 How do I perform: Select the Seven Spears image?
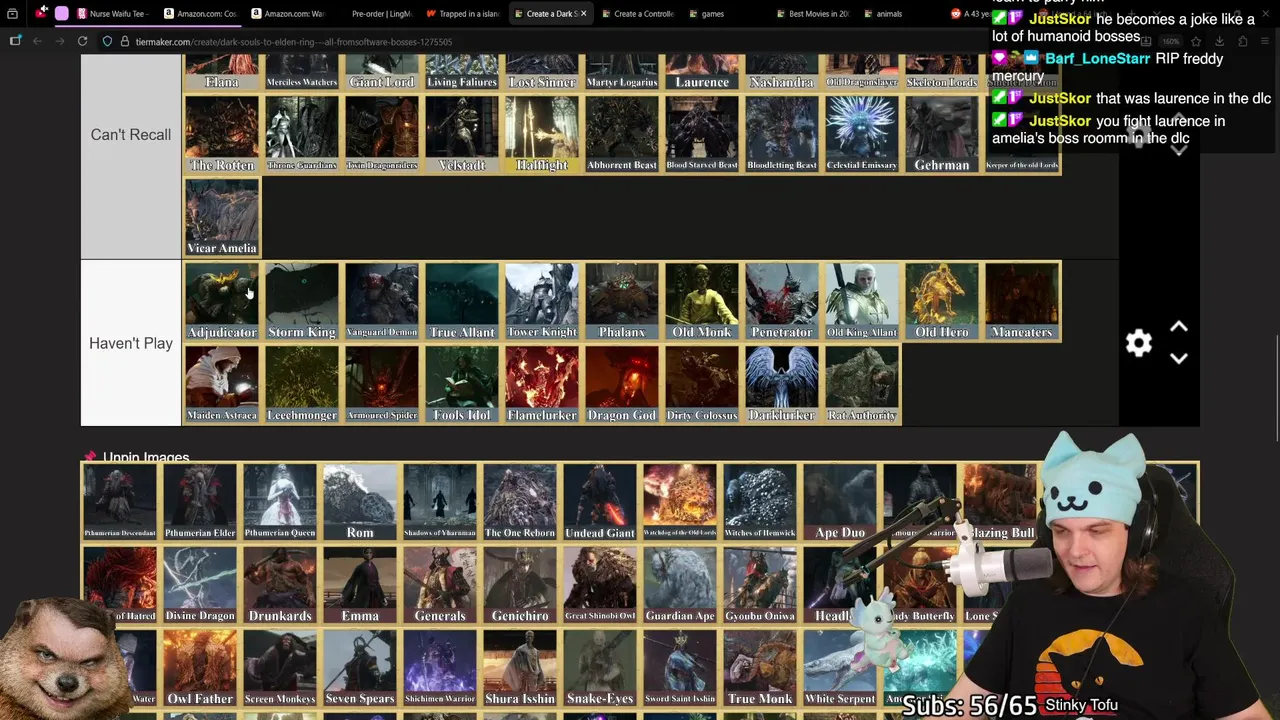360,668
